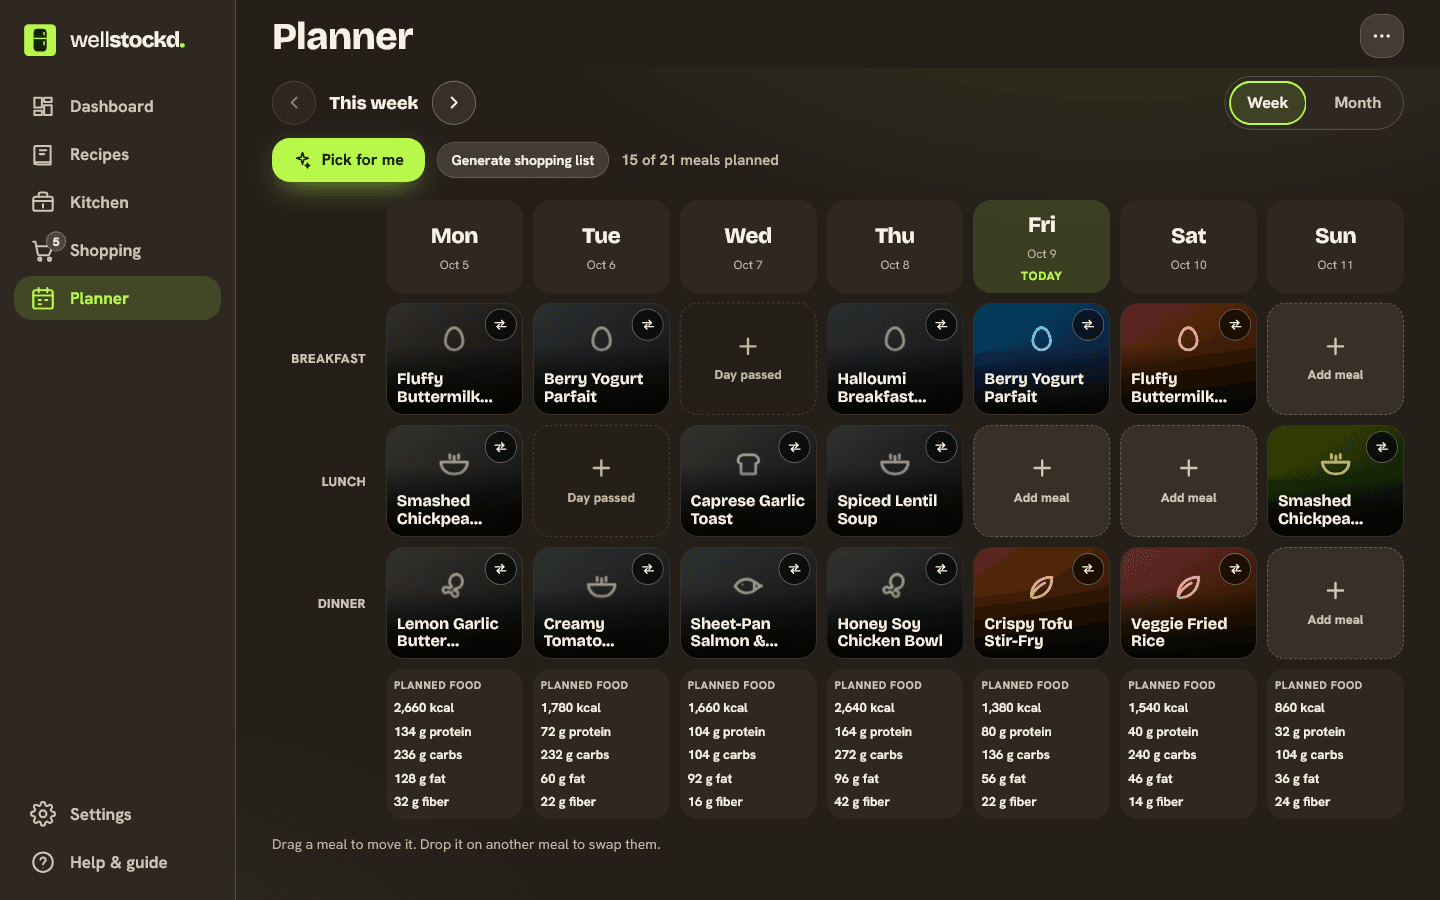Add a meal for Sunday dinner
The height and width of the screenshot is (900, 1440).
[x=1335, y=603]
